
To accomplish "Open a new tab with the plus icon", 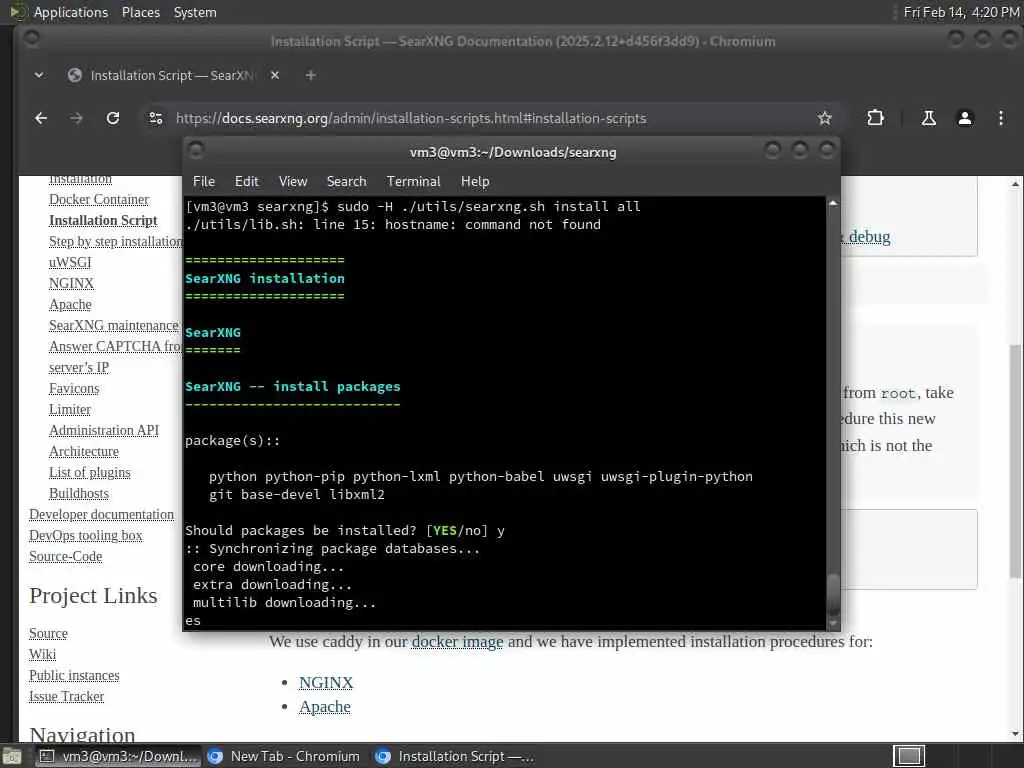I will 311,76.
